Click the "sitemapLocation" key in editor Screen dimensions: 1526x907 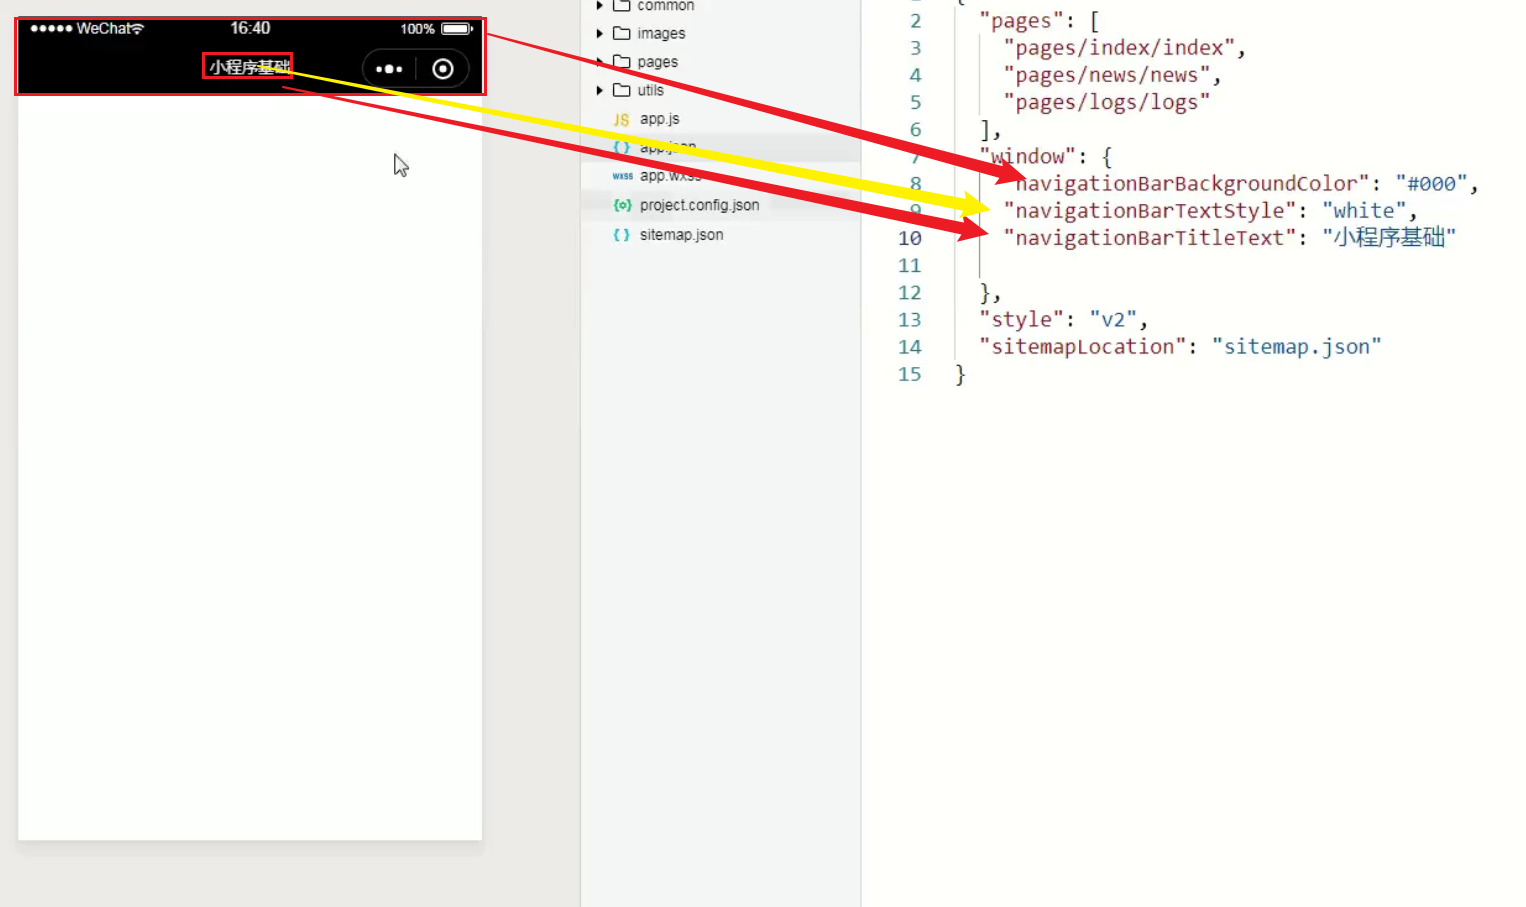[1082, 347]
